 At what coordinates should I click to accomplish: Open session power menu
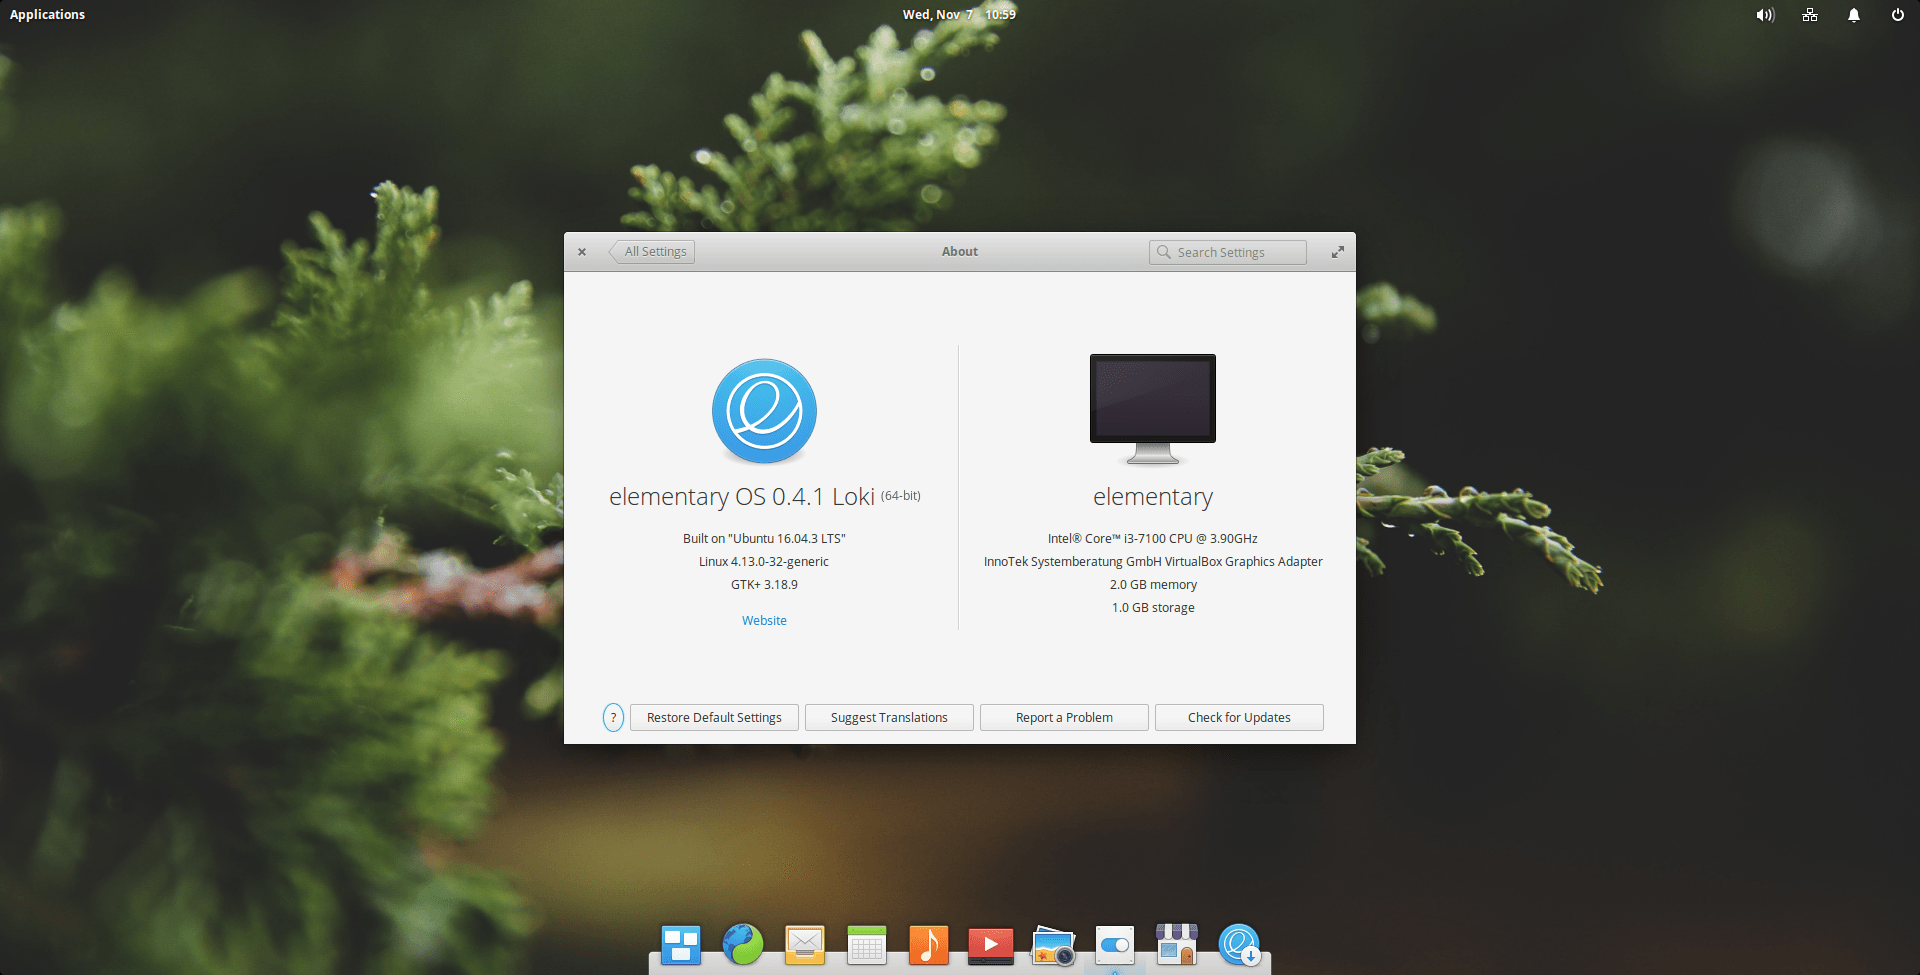coord(1898,15)
